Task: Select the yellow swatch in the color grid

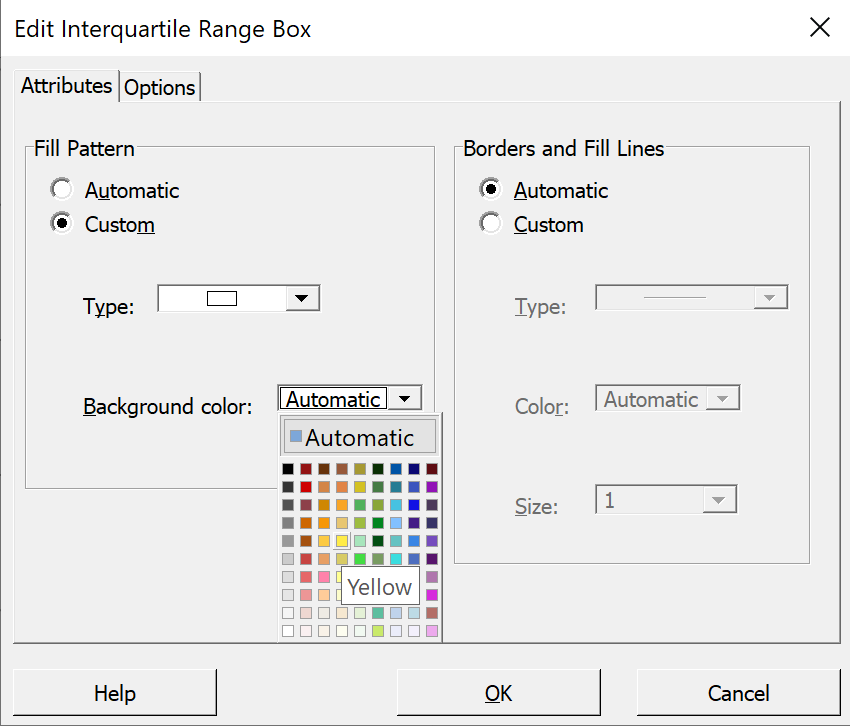Action: click(x=342, y=541)
